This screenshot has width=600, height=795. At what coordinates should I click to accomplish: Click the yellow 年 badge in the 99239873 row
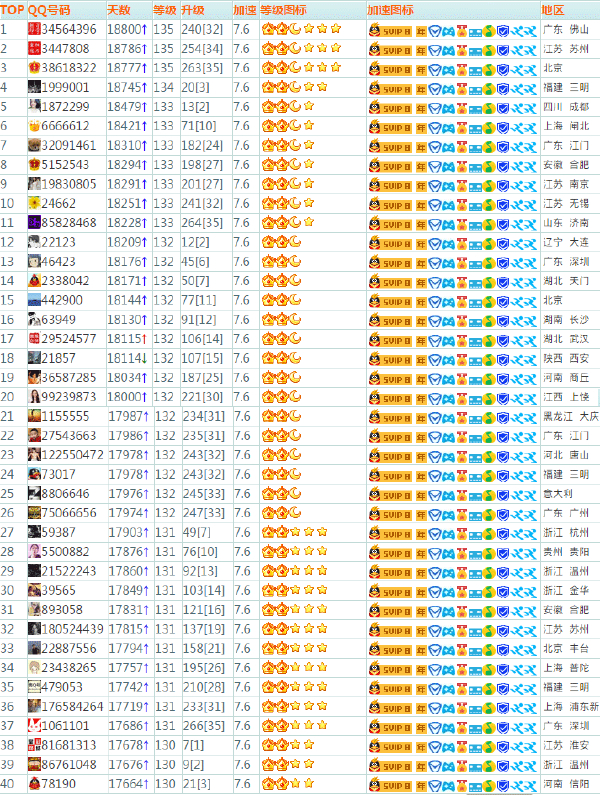coord(422,397)
